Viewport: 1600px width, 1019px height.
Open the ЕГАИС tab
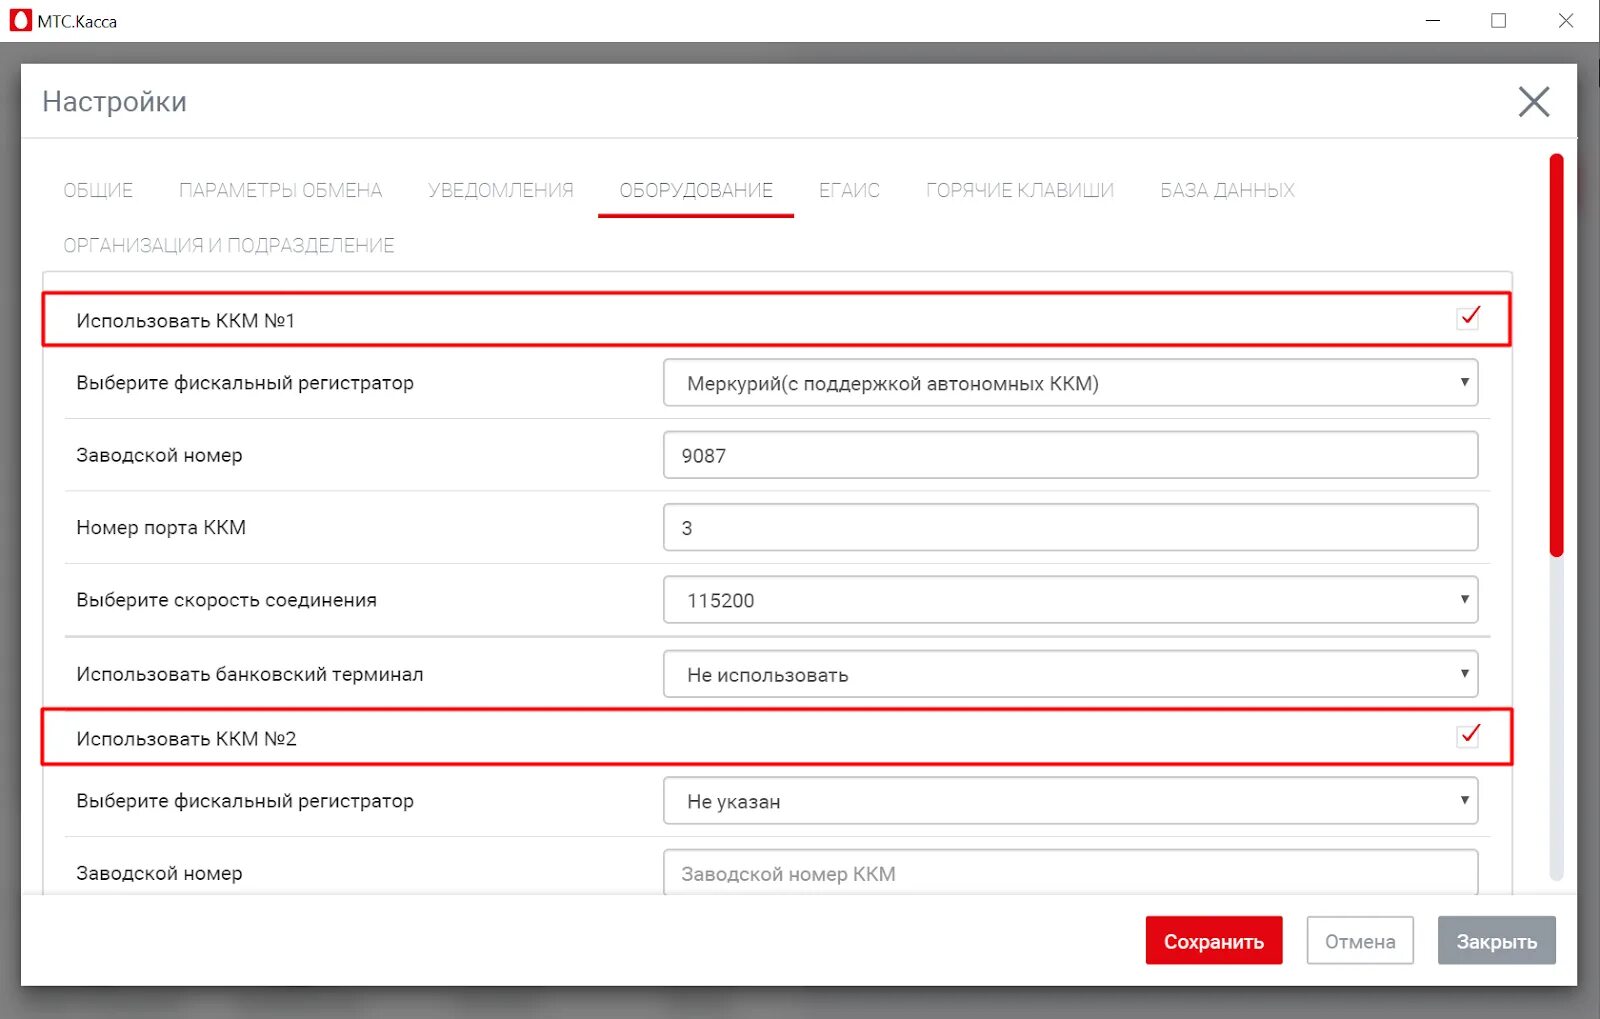[849, 190]
